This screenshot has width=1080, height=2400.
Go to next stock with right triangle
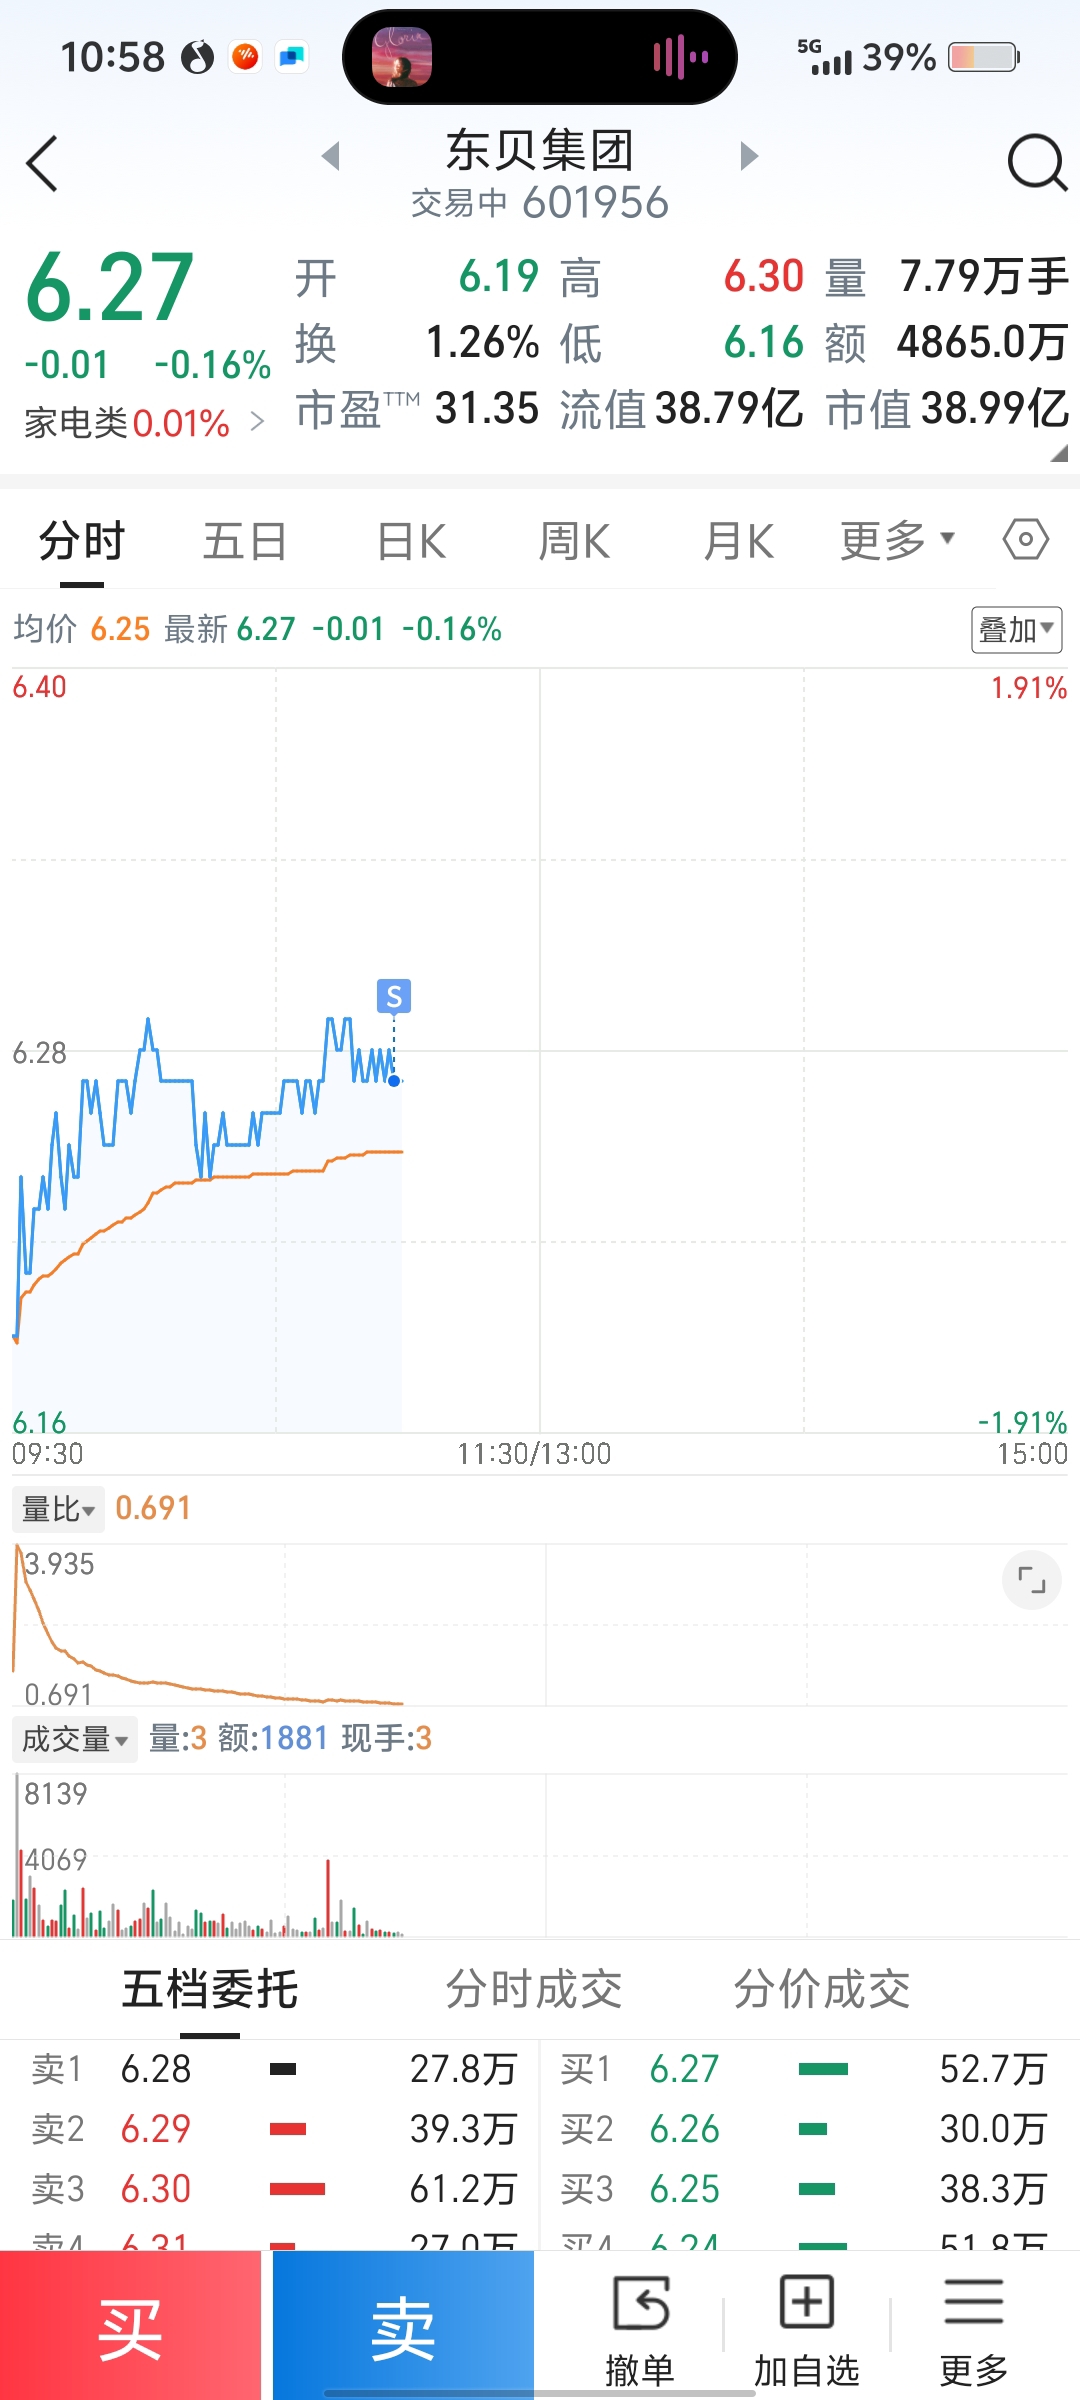coord(749,156)
